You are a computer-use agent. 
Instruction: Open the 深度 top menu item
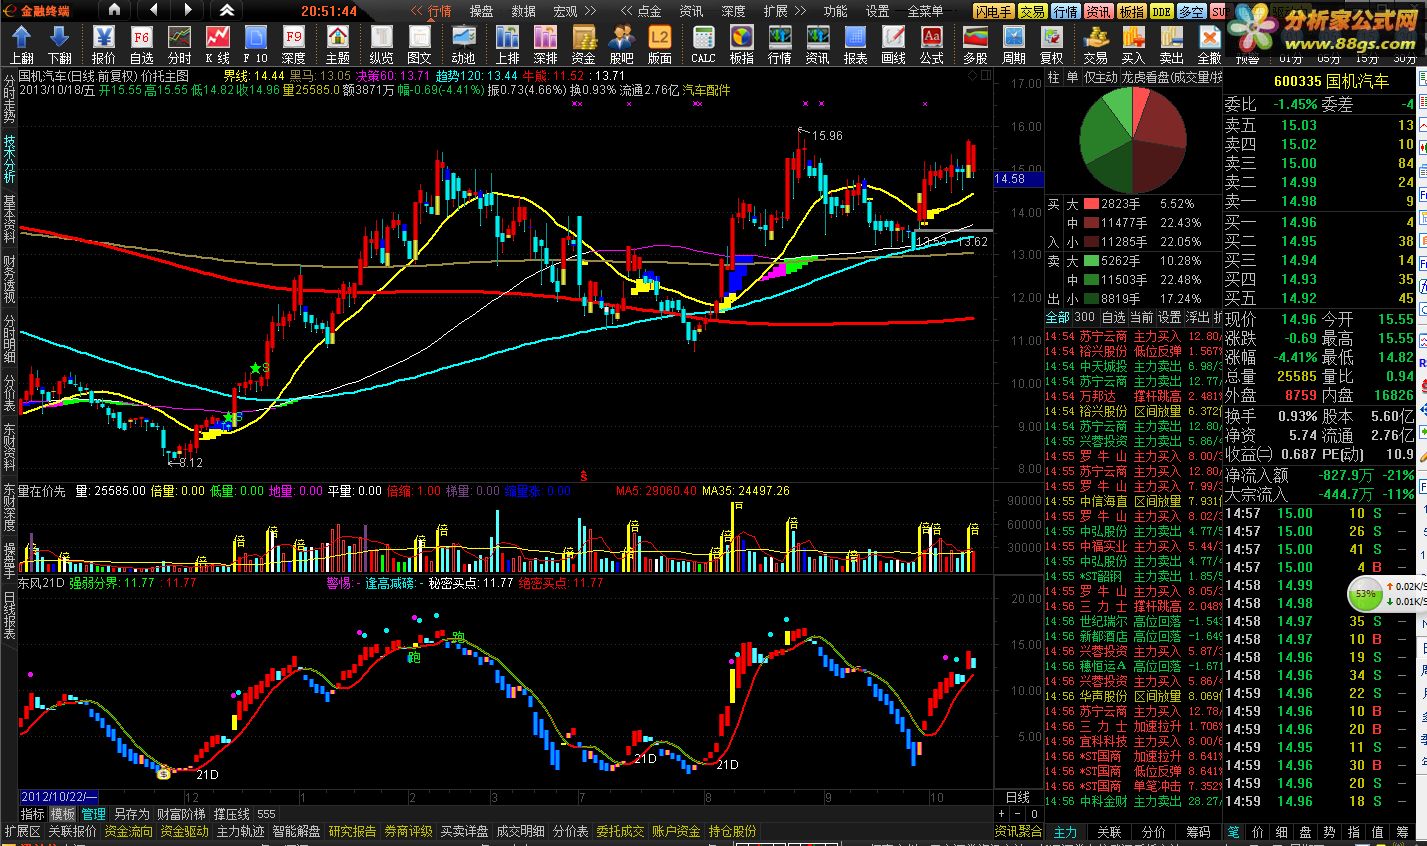(733, 11)
